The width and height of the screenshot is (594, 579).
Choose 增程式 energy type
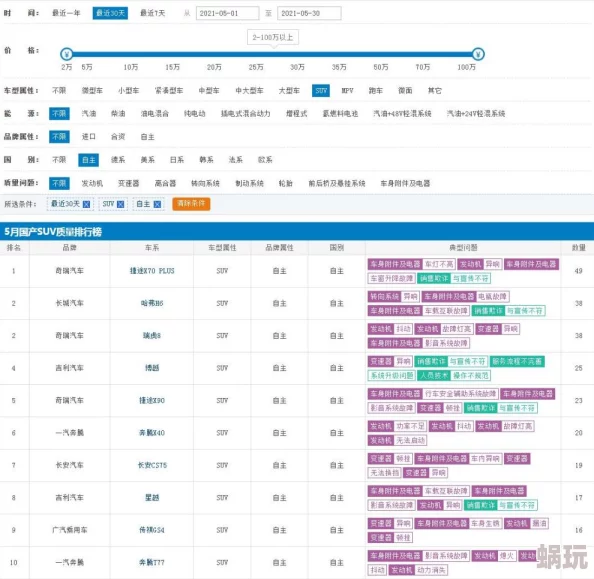coord(296,114)
